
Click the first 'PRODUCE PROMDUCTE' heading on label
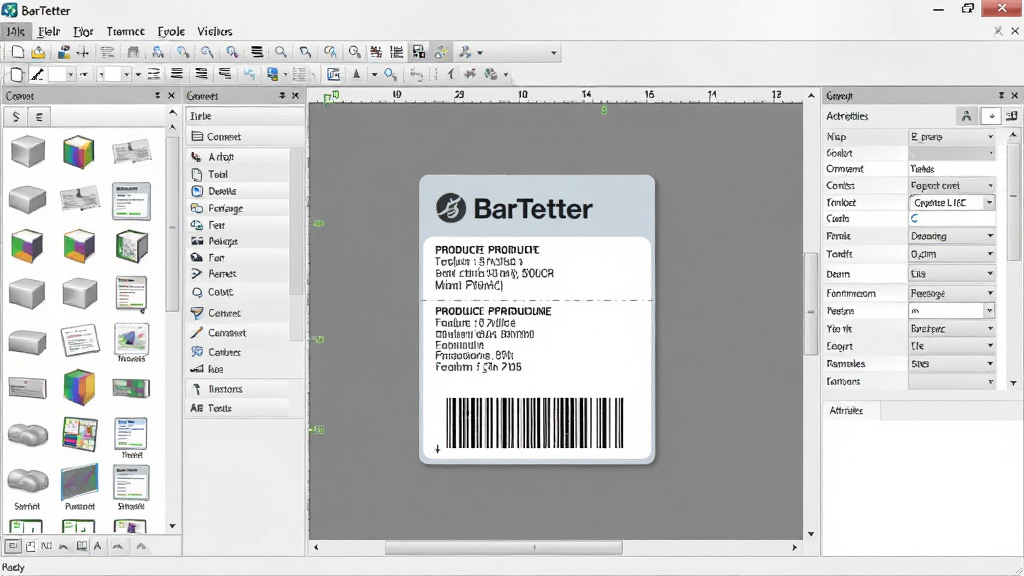click(487, 249)
